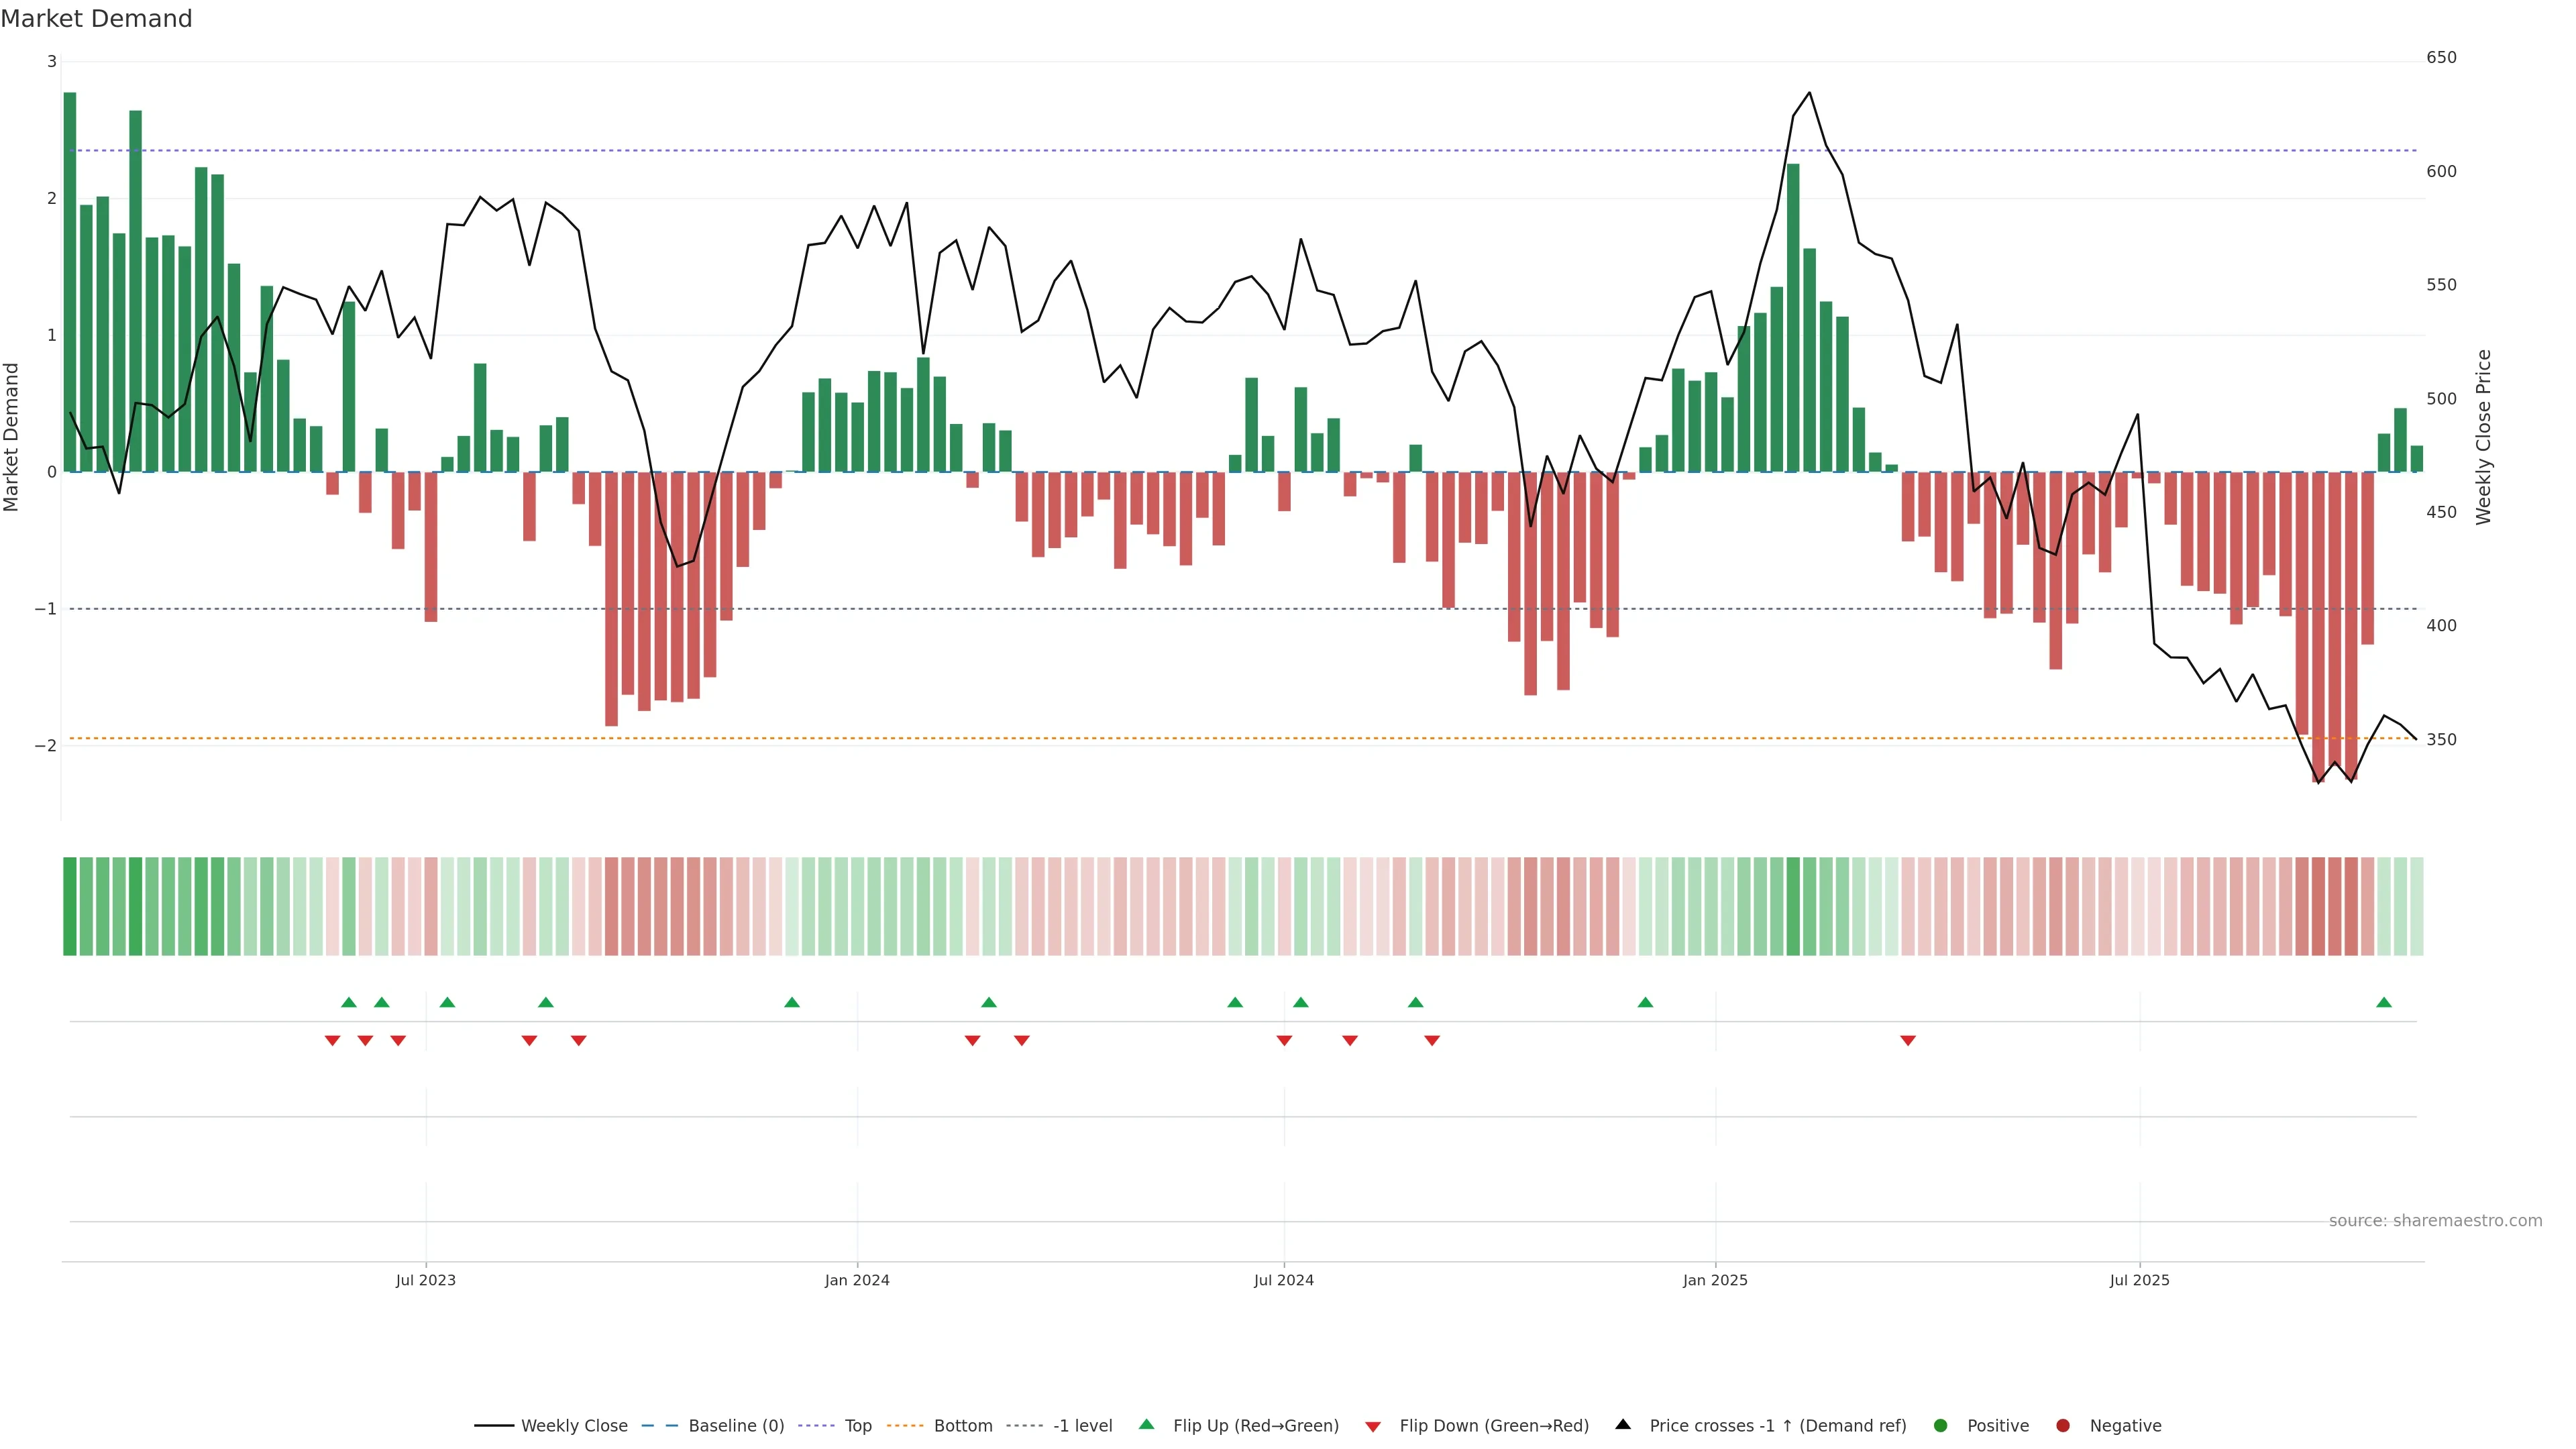2576x1449 pixels.
Task: Click the red flip-down marker after Jan 2025
Action: (x=1908, y=1041)
